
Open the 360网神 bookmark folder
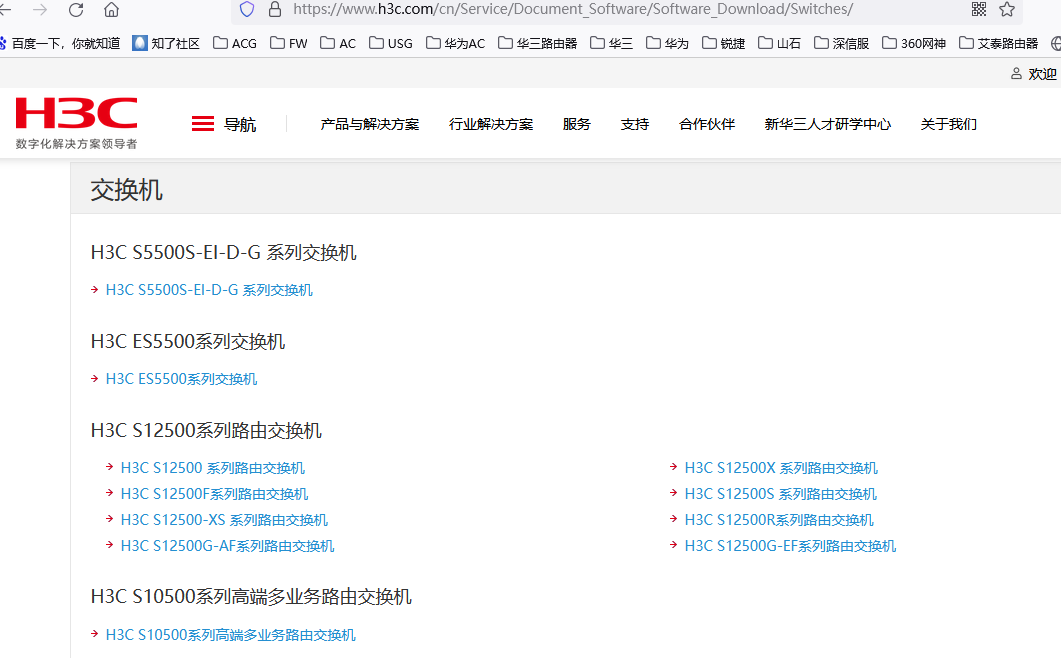(913, 43)
